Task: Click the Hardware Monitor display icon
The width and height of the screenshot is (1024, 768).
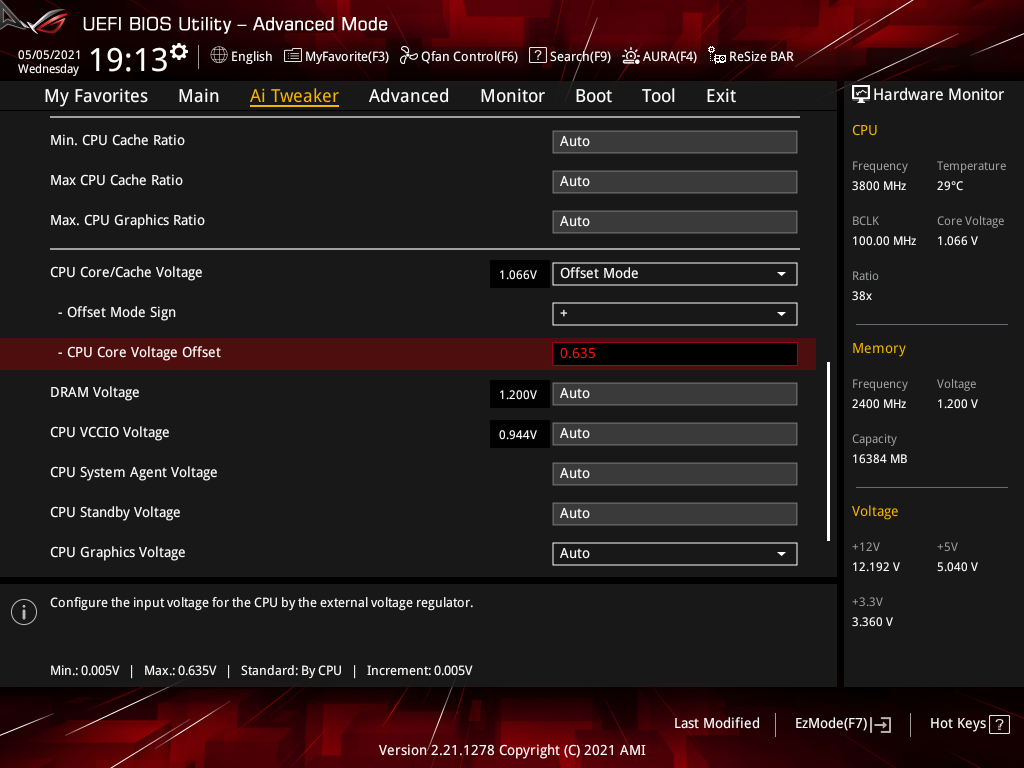Action: (x=861, y=95)
